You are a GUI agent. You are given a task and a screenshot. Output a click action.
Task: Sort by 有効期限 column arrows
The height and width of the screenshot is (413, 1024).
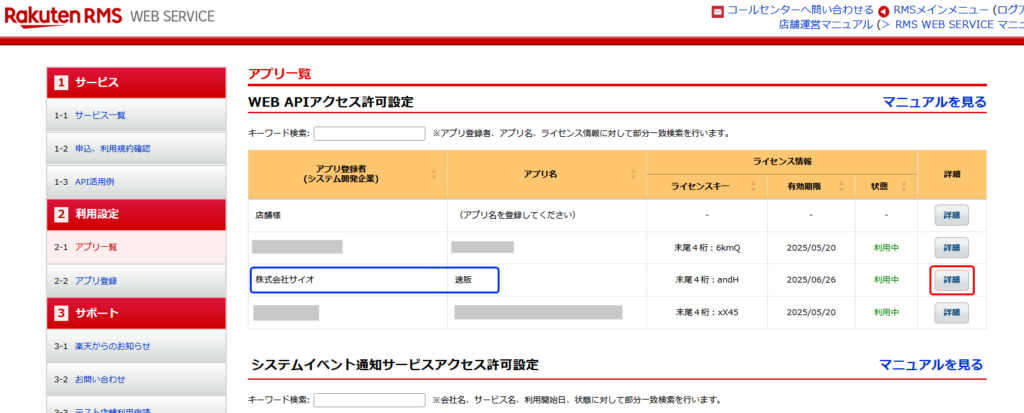(x=843, y=187)
